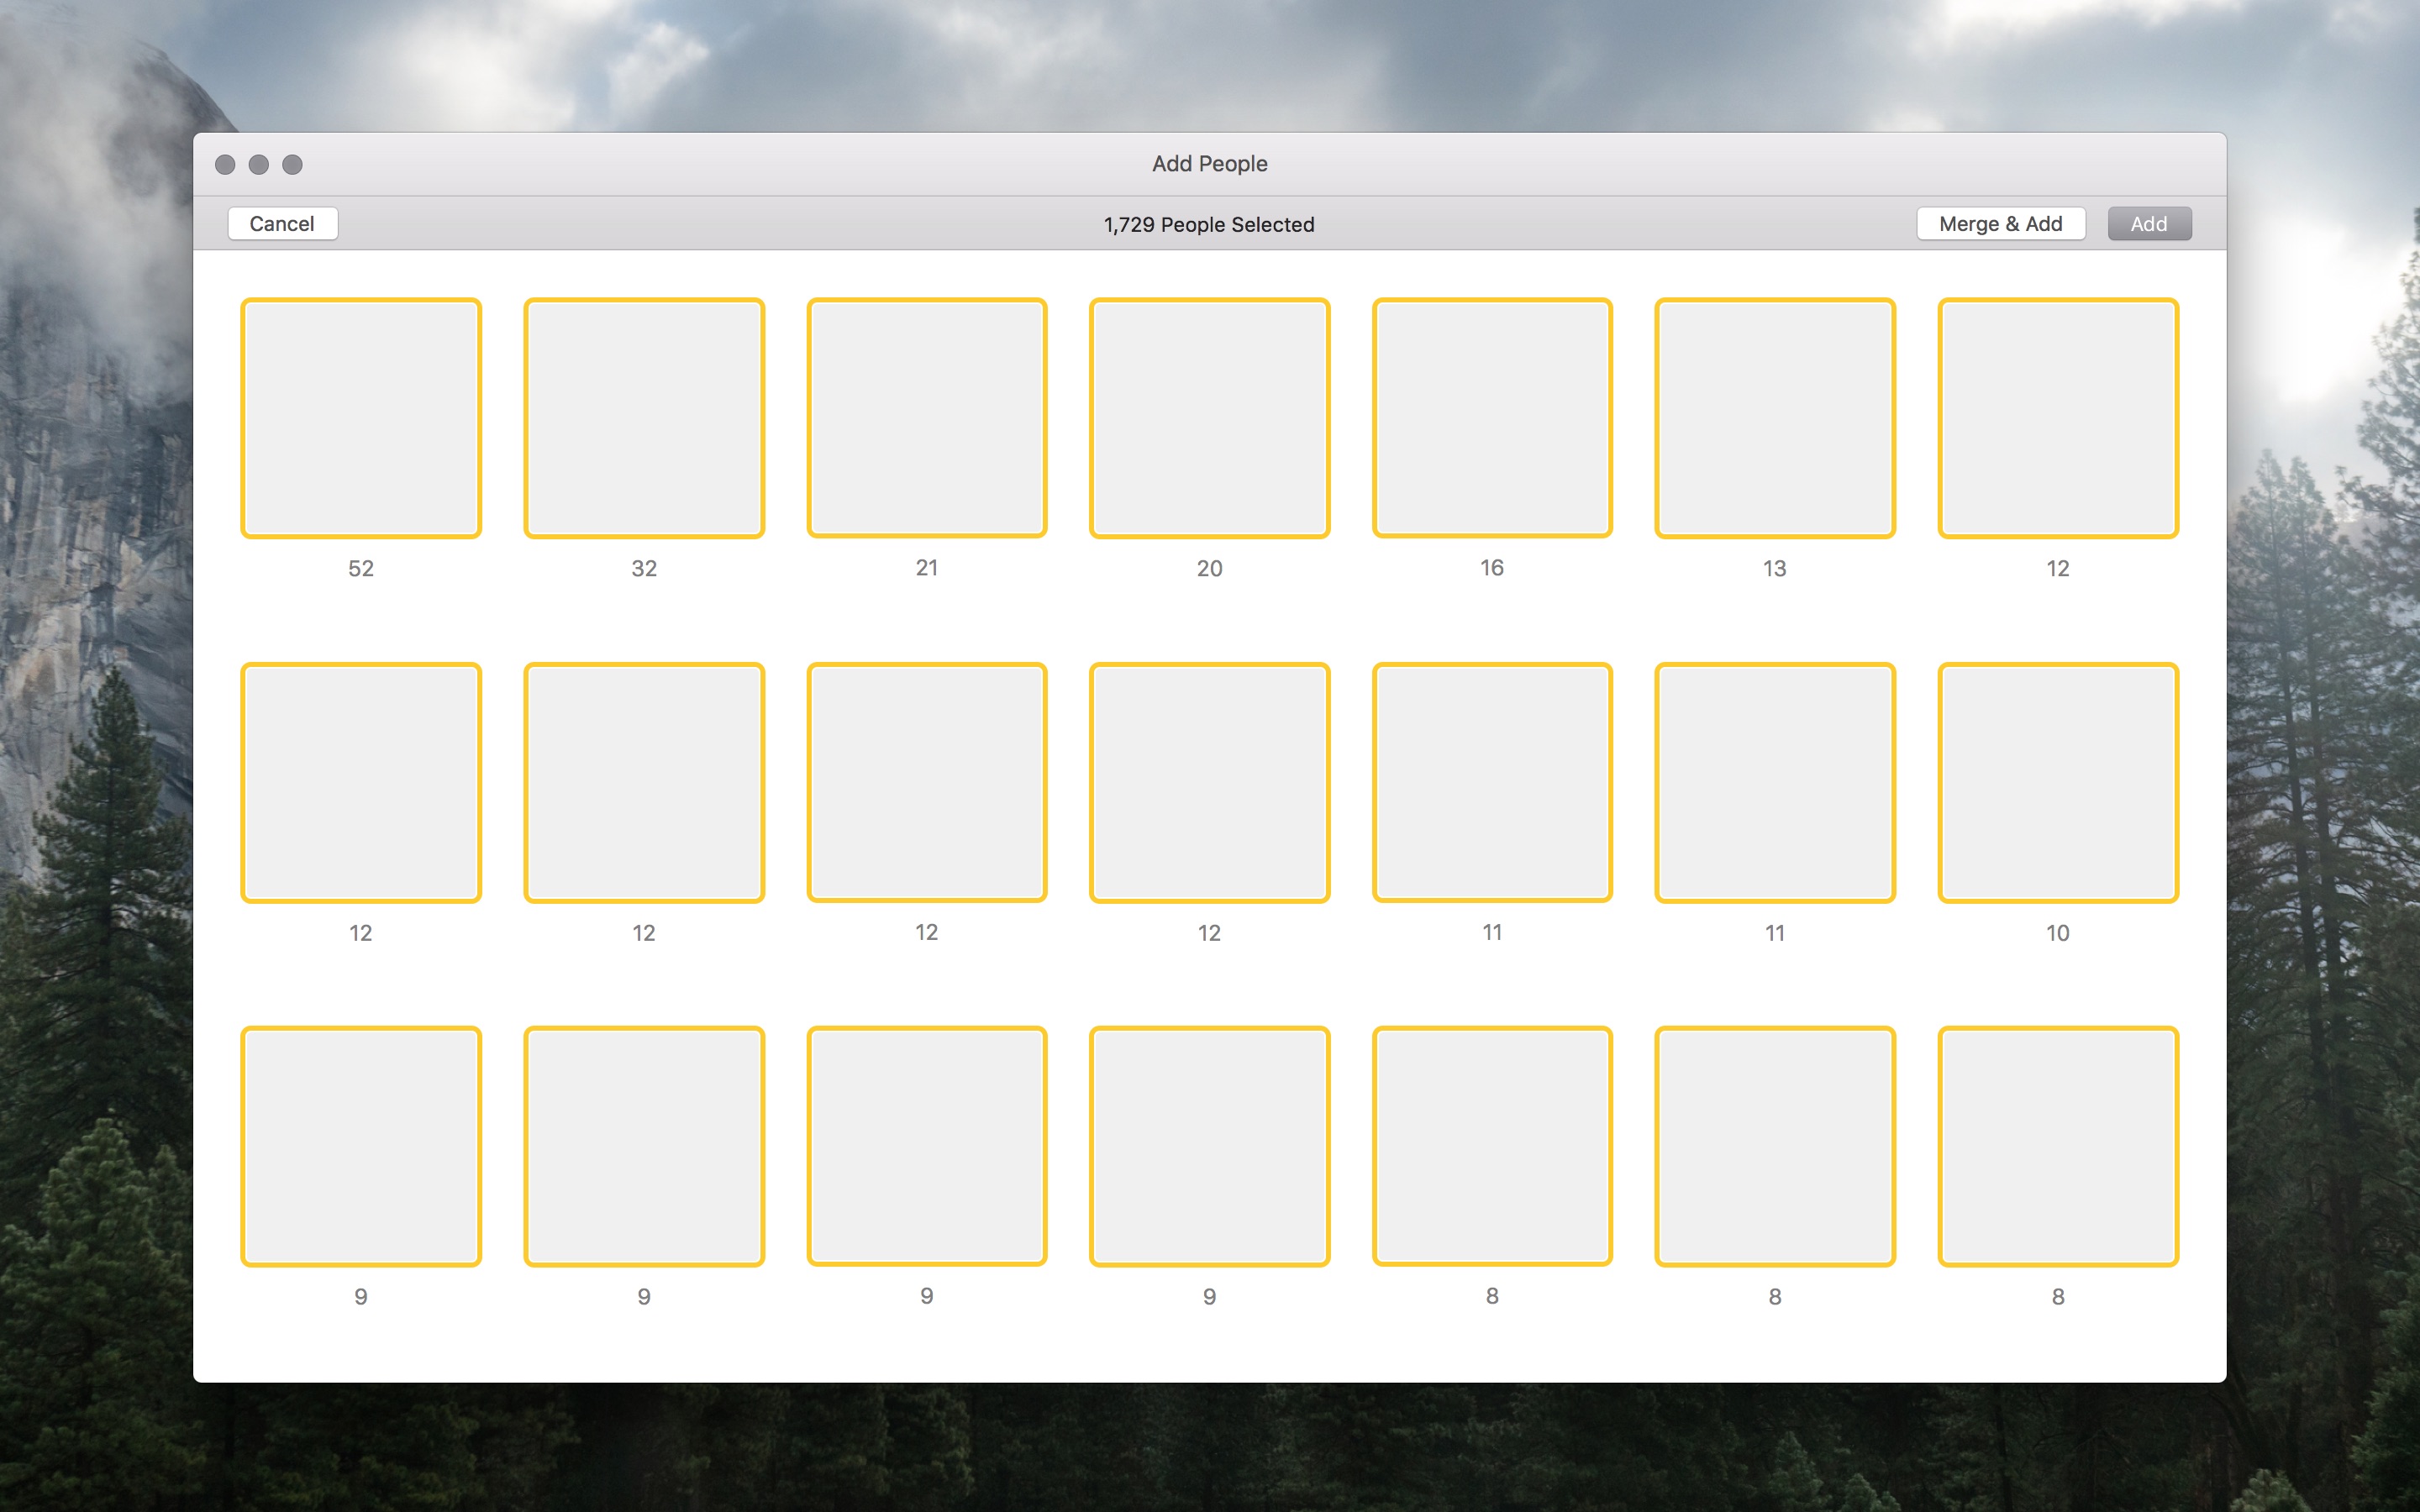Click the thumbnail labeled 10
This screenshot has width=2420, height=1512.
2058,782
